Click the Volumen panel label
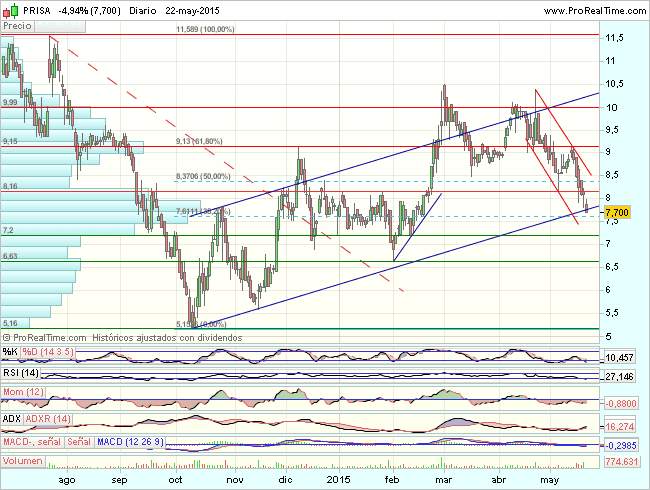650x490 pixels. click(23, 461)
